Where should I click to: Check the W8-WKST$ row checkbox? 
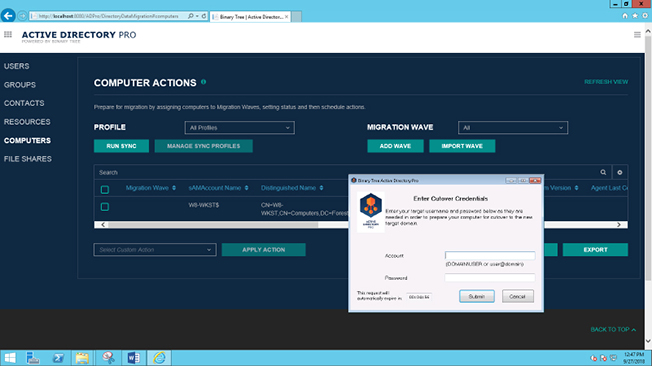(x=105, y=207)
